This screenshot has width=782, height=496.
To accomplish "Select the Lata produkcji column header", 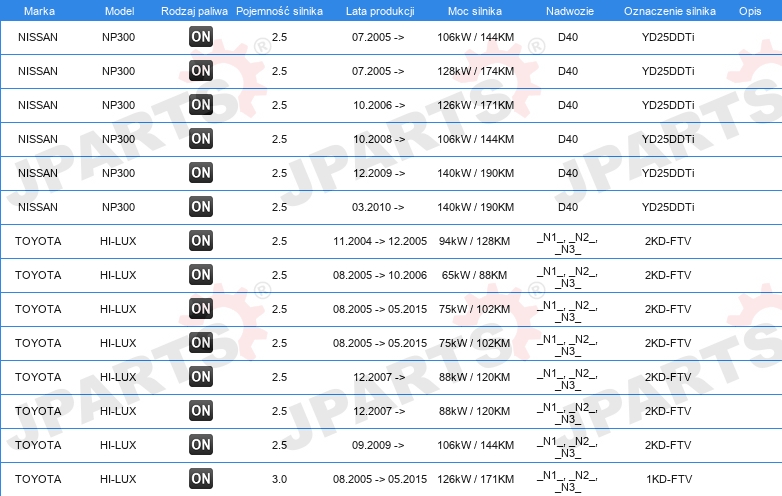I will pos(380,11).
